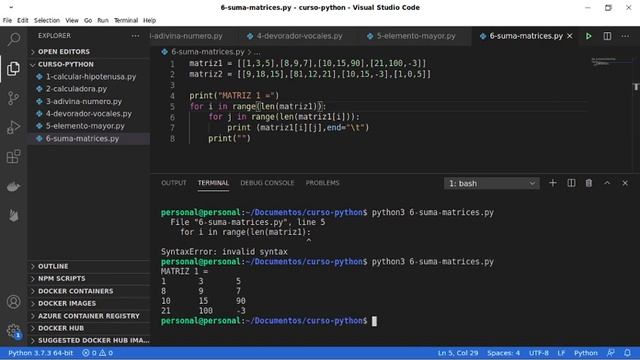Open the Terminal menu
This screenshot has width=640, height=360.
point(126,20)
